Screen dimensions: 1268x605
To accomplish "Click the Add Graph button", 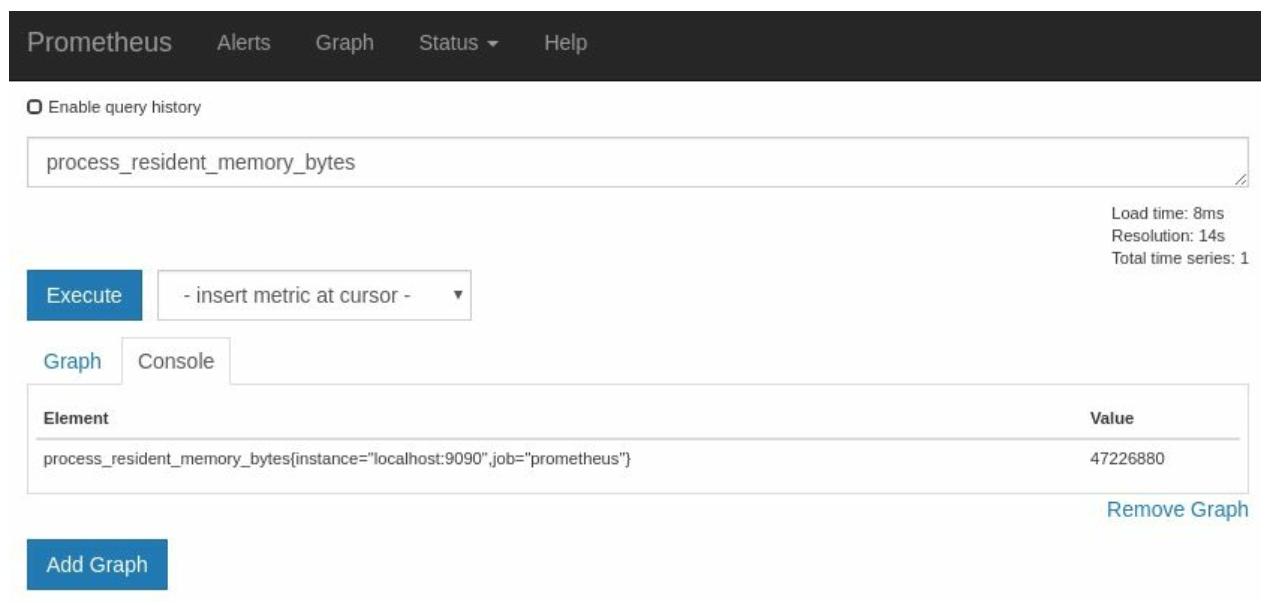I will click(x=97, y=565).
